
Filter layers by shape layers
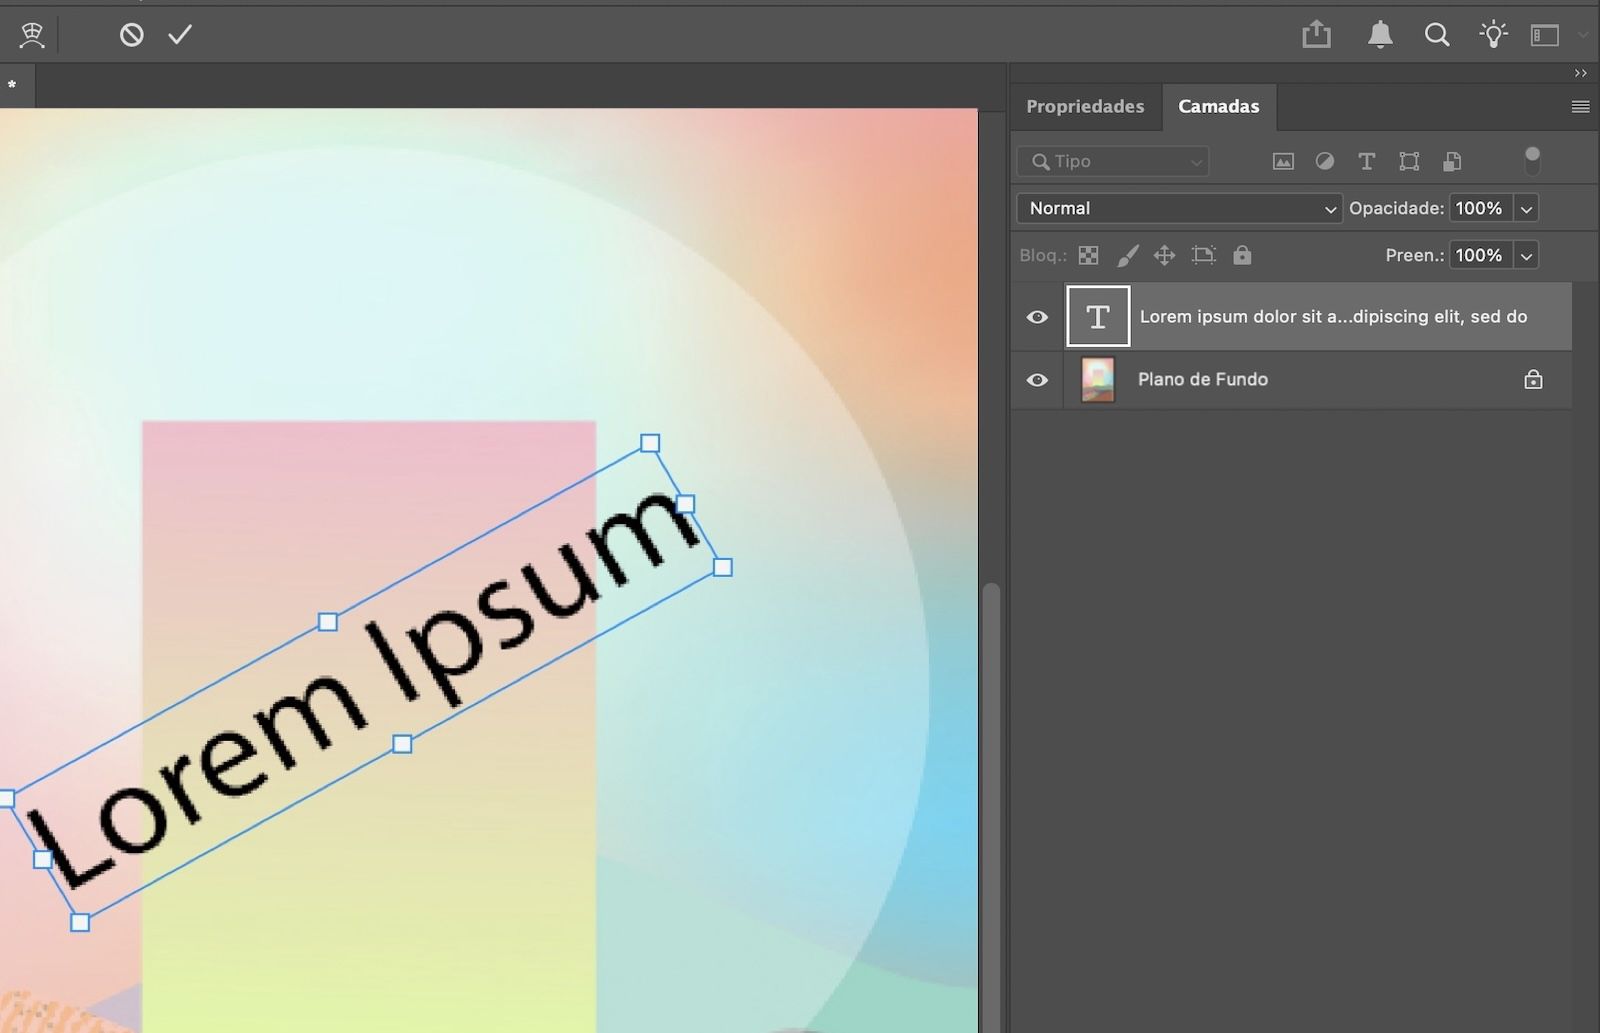(x=1409, y=161)
